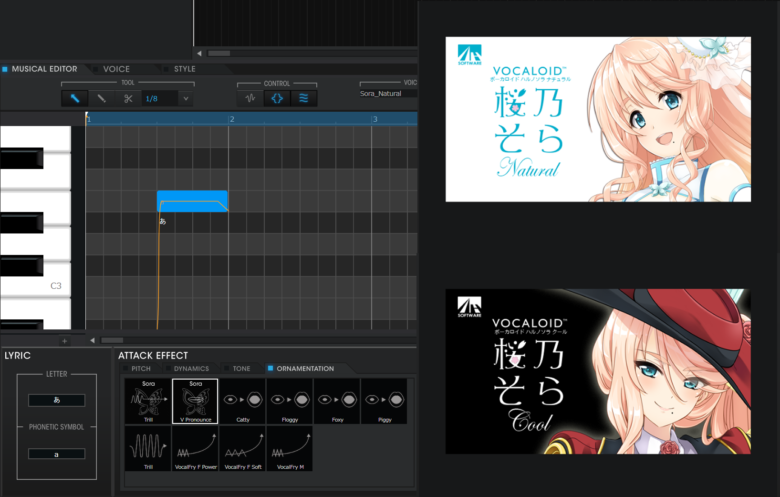Toggle the wavy lines control button

pyautogui.click(x=303, y=98)
